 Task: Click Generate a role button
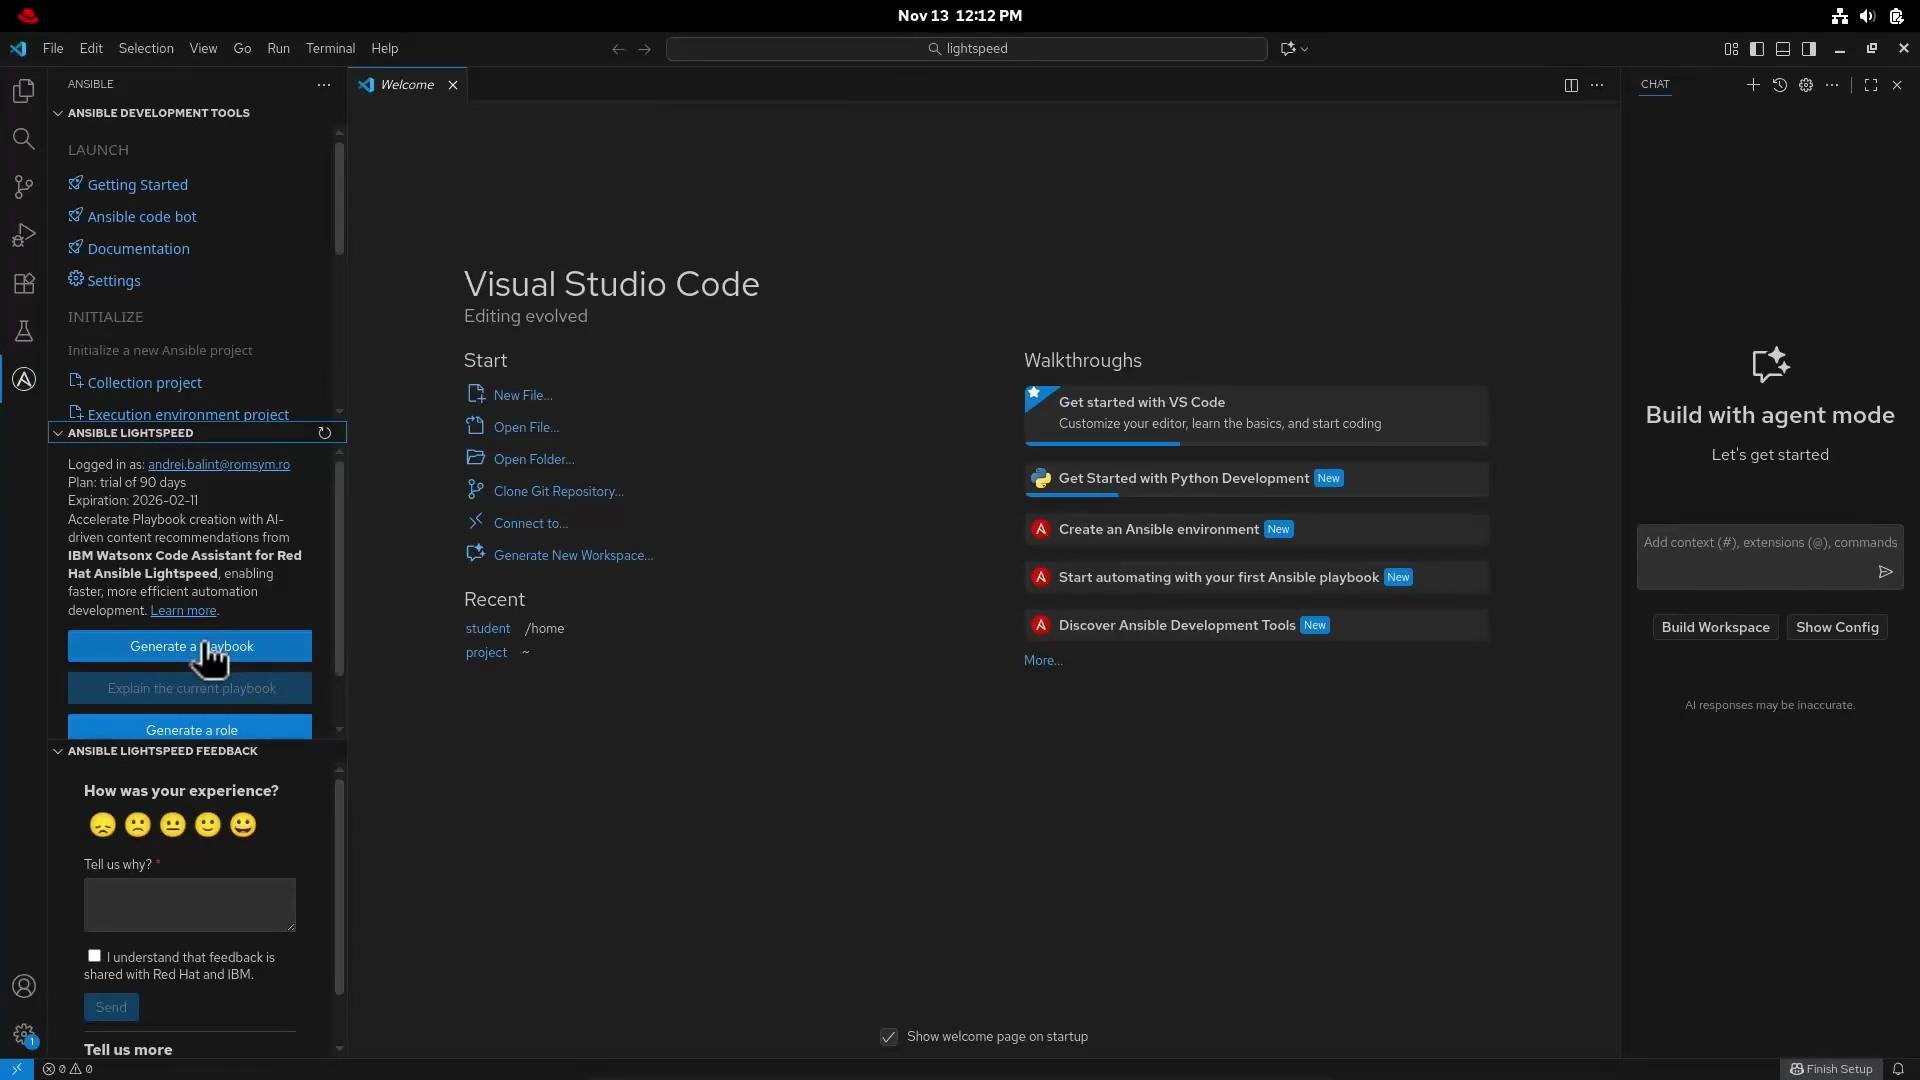[190, 727]
